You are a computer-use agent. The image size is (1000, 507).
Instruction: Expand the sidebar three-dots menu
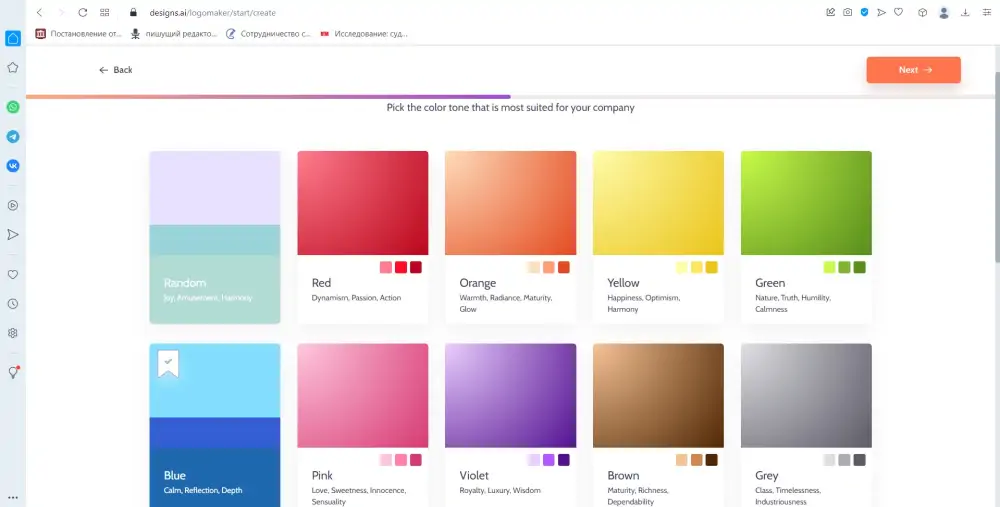coord(13,497)
